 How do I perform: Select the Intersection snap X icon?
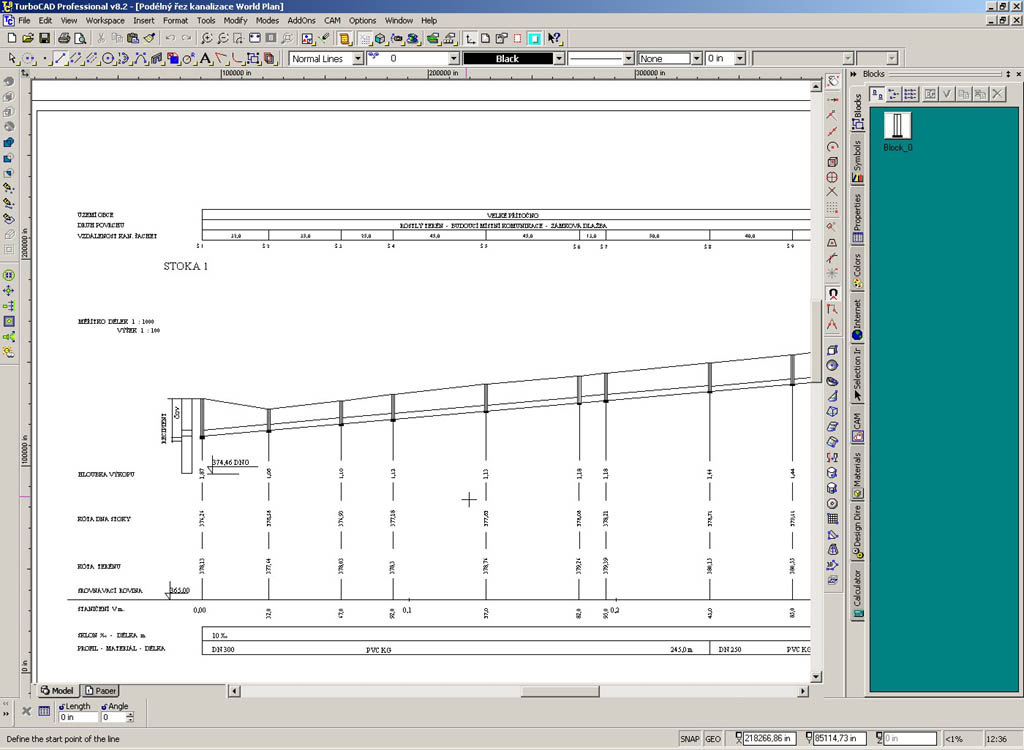[833, 192]
